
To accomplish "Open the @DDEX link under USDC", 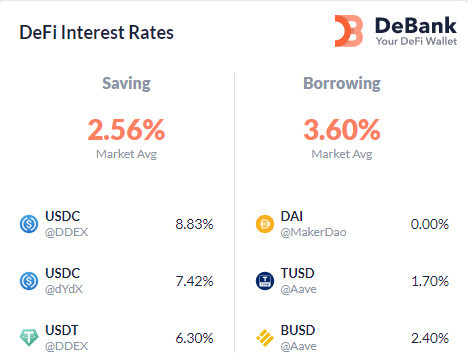I will 66,232.
